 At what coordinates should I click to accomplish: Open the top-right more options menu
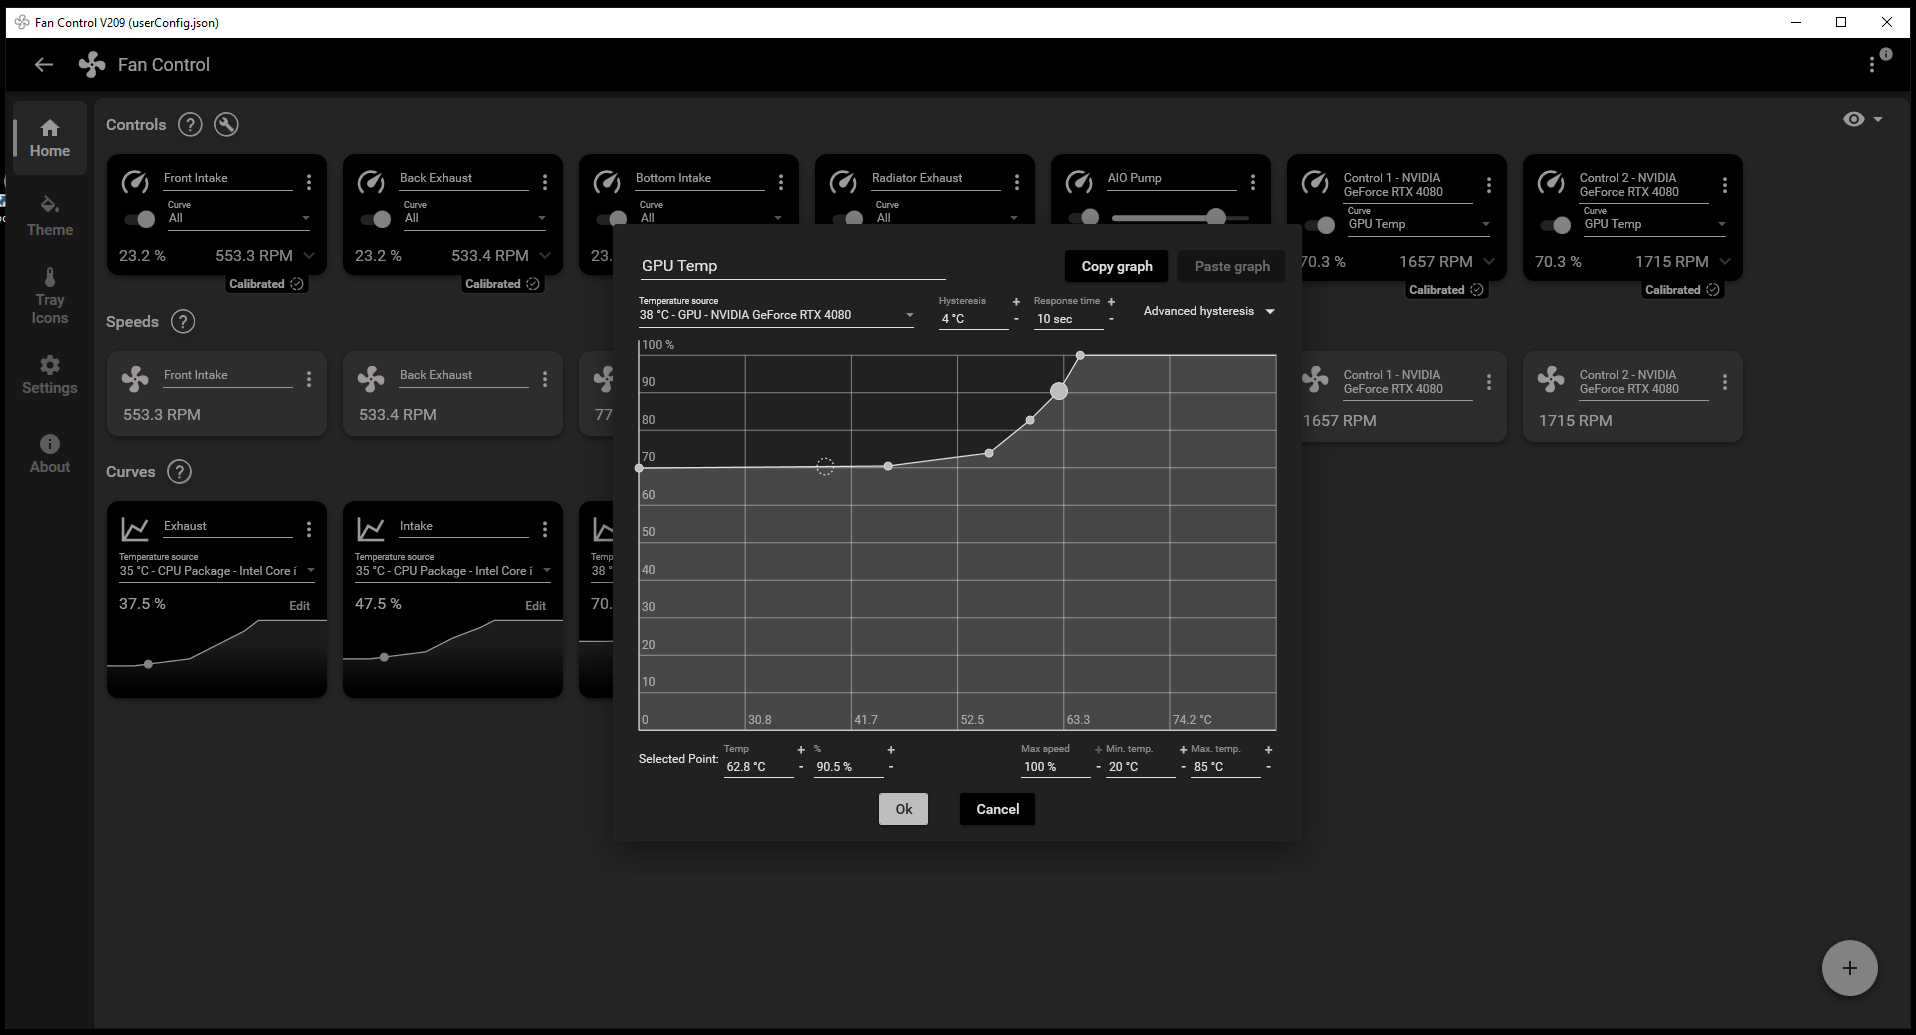pyautogui.click(x=1872, y=64)
